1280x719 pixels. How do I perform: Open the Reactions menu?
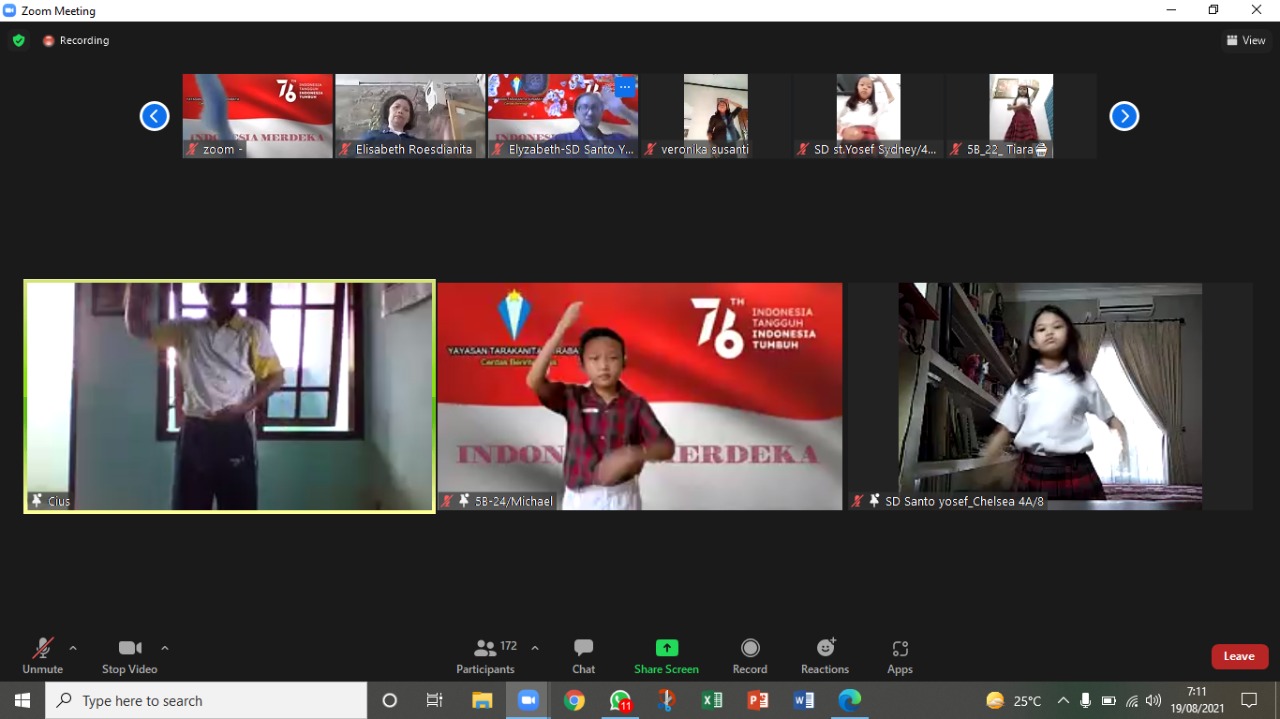click(825, 655)
